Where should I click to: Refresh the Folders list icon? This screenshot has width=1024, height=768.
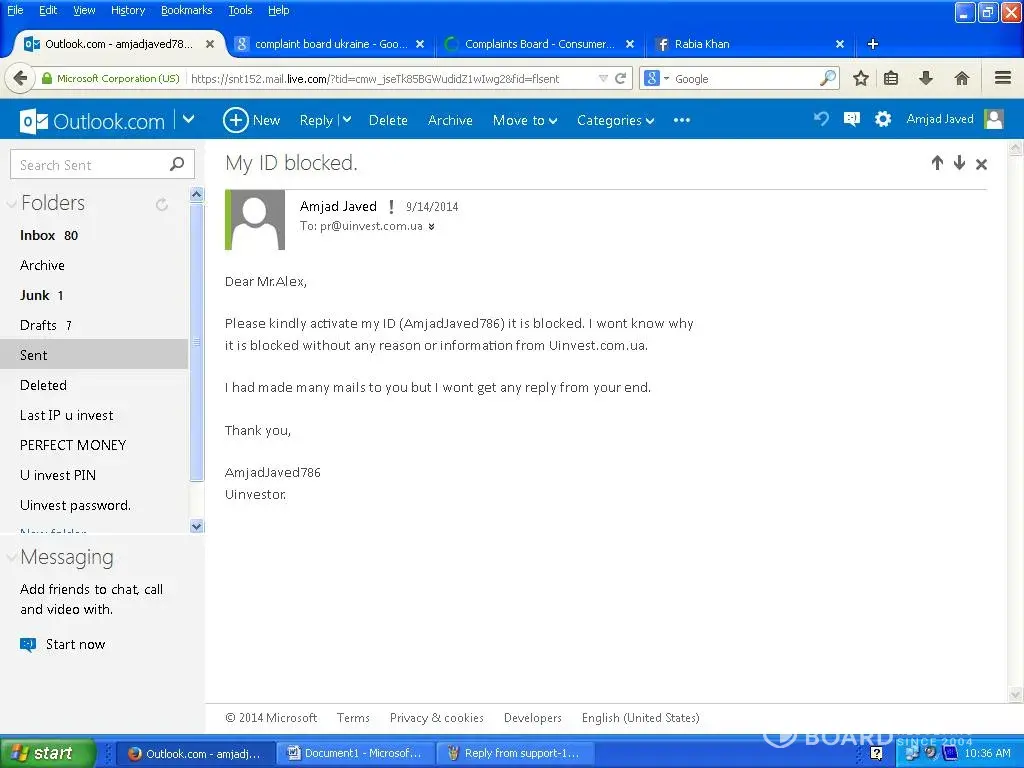[162, 204]
